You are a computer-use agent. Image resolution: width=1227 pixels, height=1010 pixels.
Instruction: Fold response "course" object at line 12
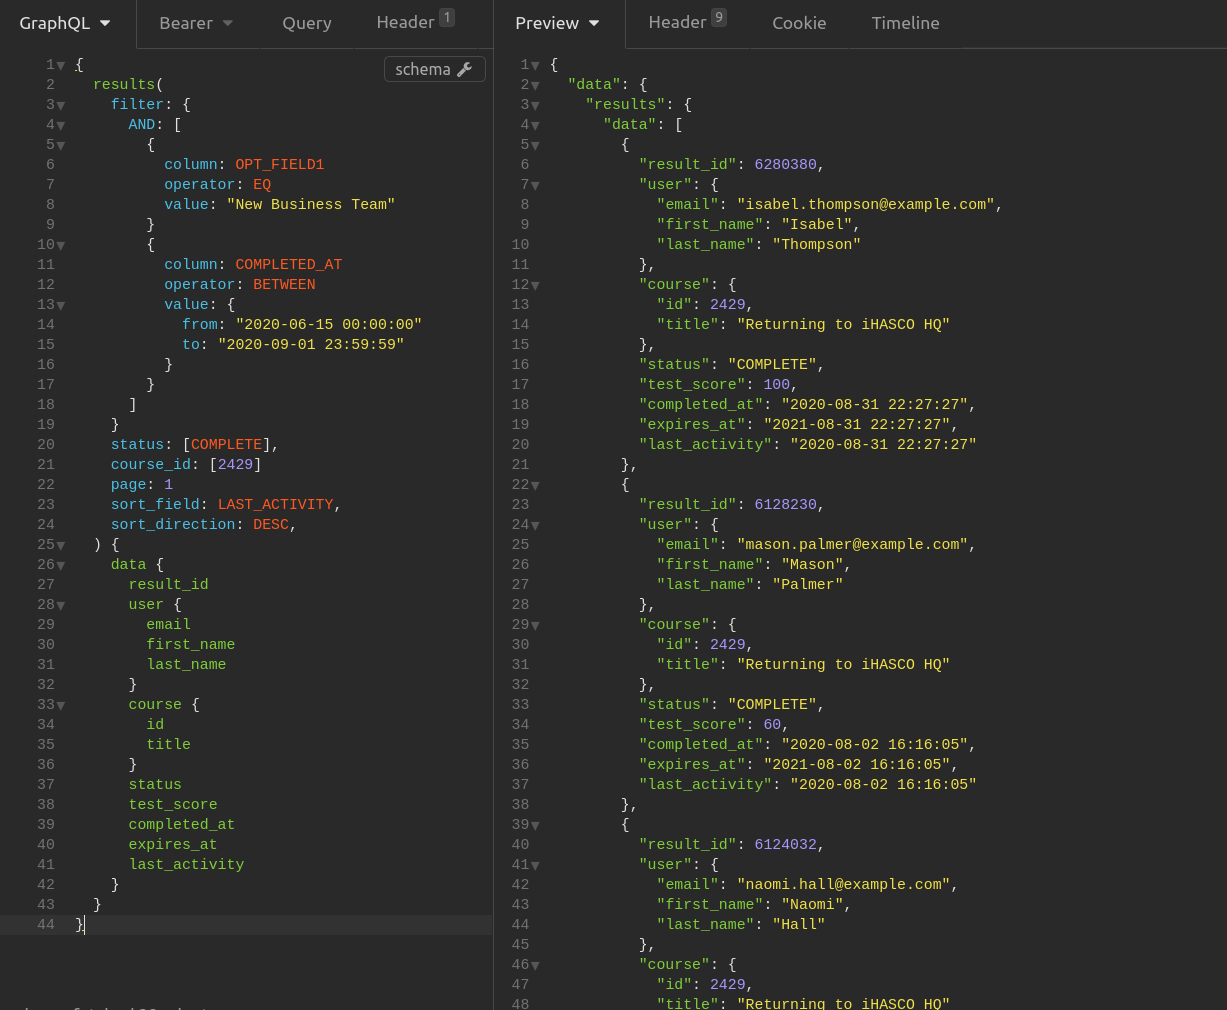click(535, 286)
